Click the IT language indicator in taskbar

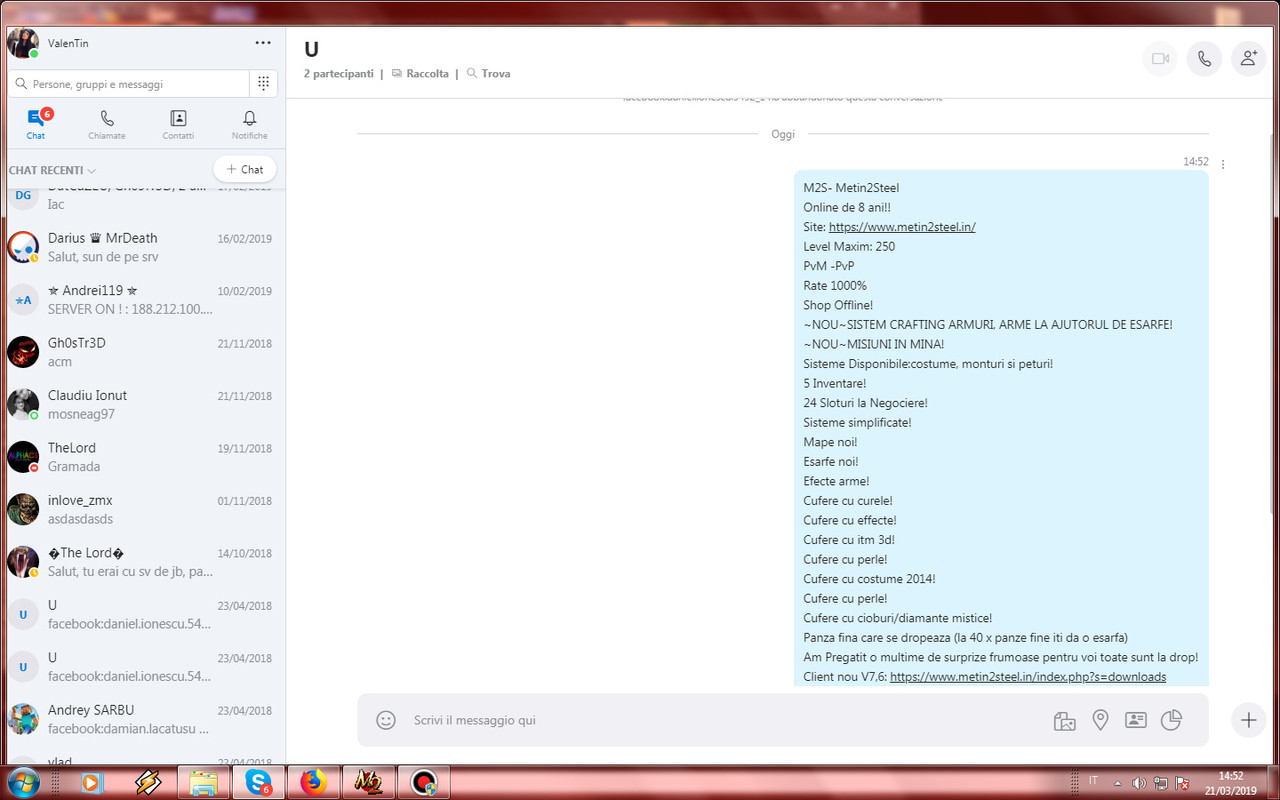coord(1092,781)
